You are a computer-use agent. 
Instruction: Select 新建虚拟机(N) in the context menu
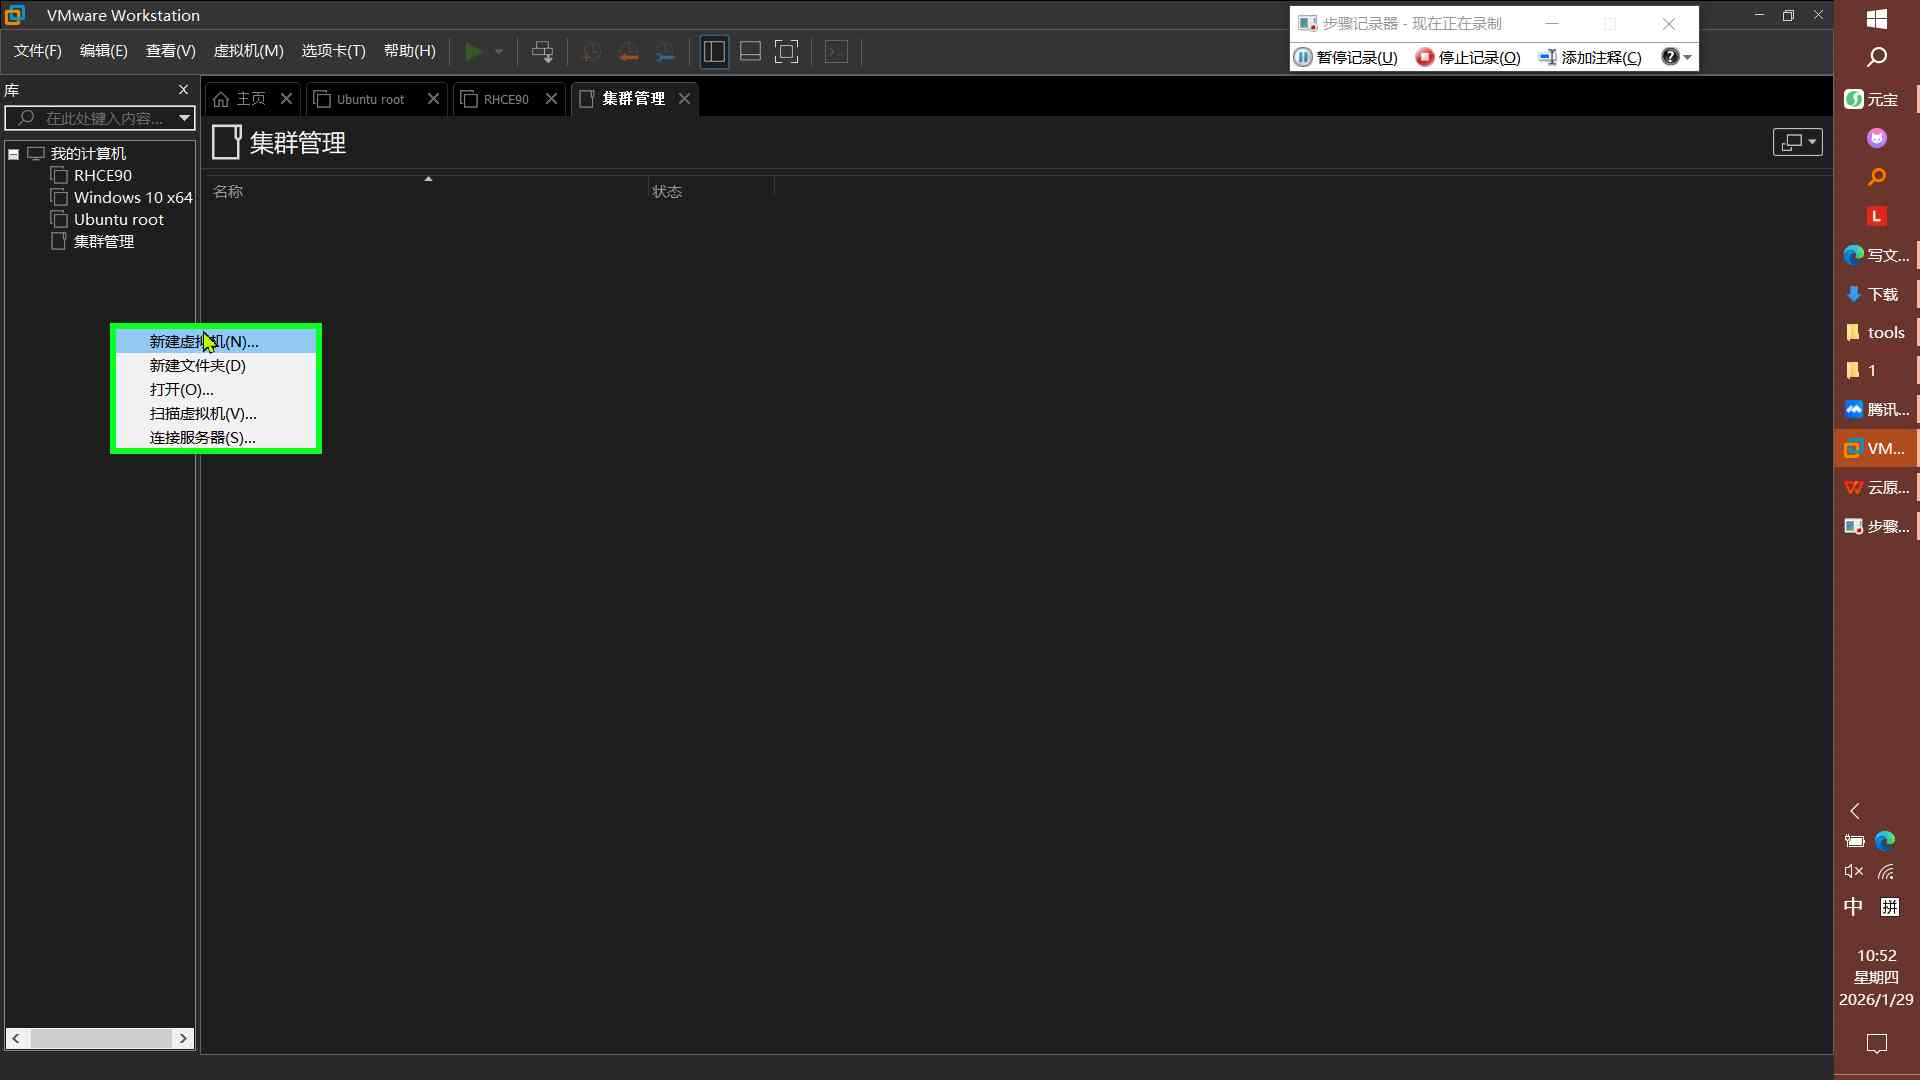pos(204,341)
